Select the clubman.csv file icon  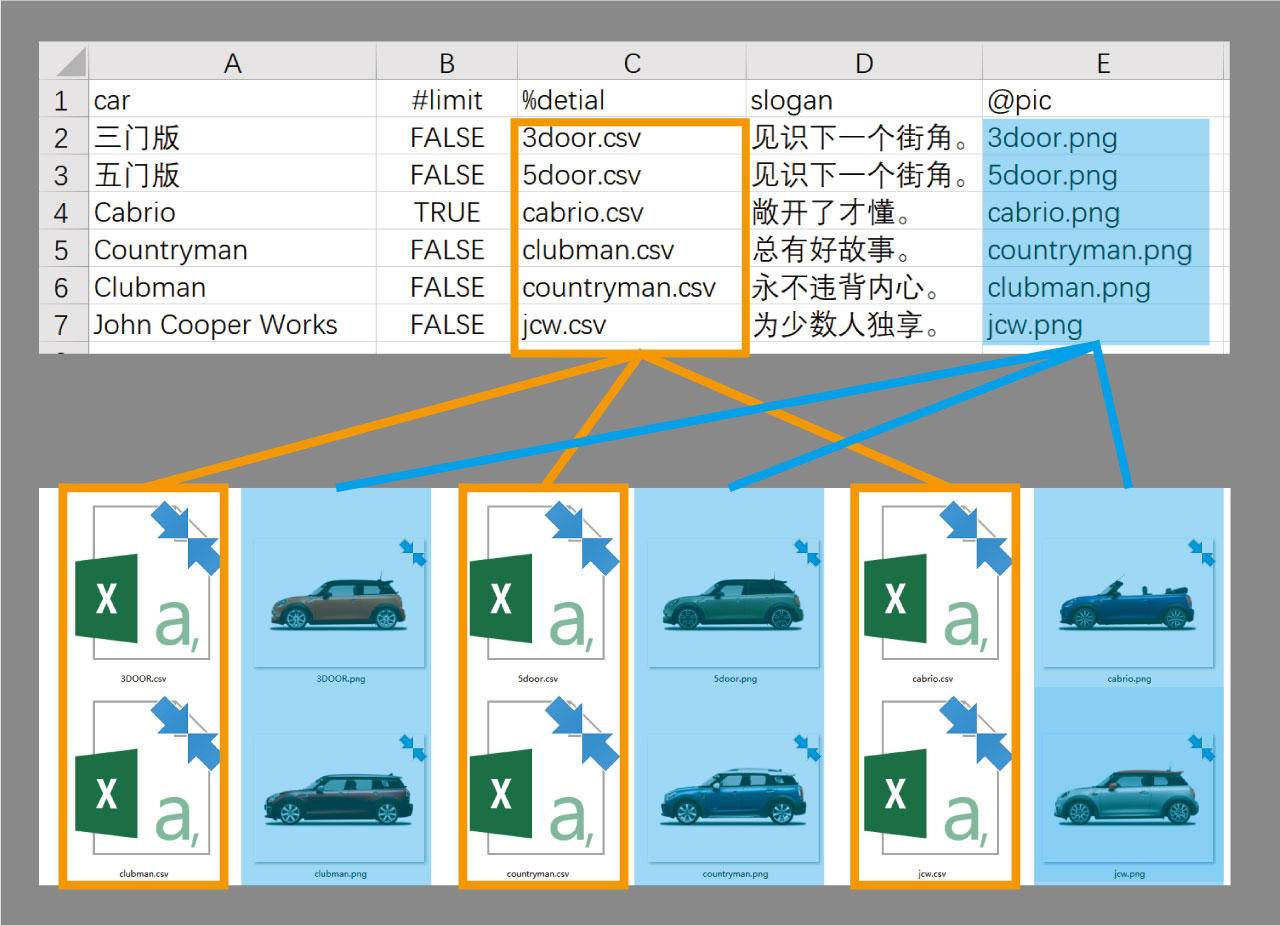pos(147,776)
